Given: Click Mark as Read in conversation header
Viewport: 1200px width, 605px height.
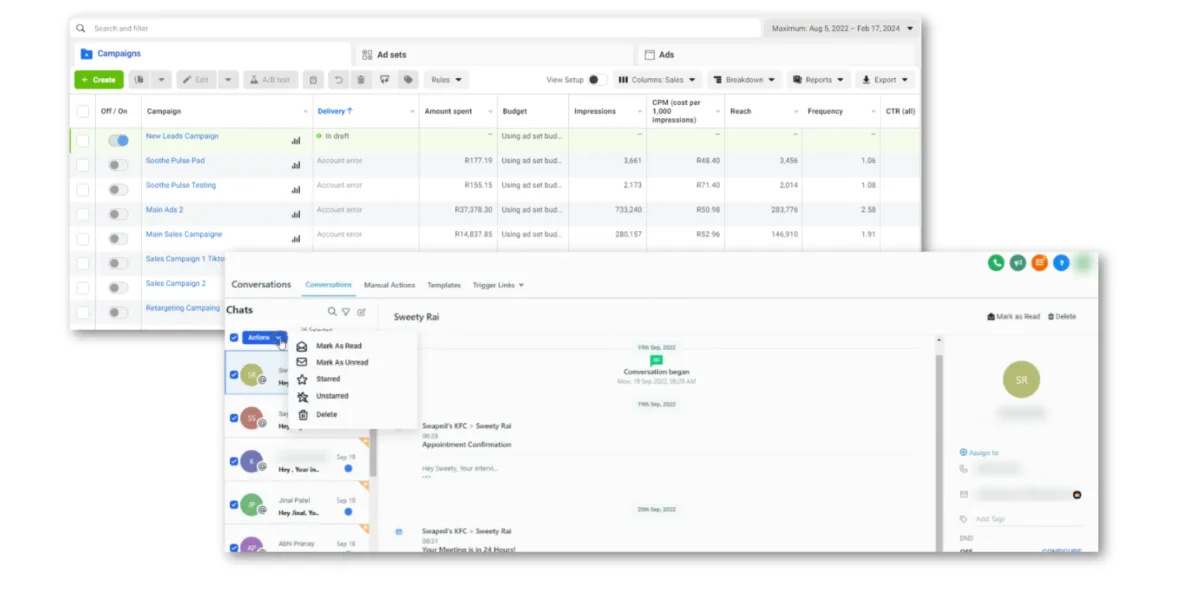Looking at the screenshot, I should [1014, 316].
